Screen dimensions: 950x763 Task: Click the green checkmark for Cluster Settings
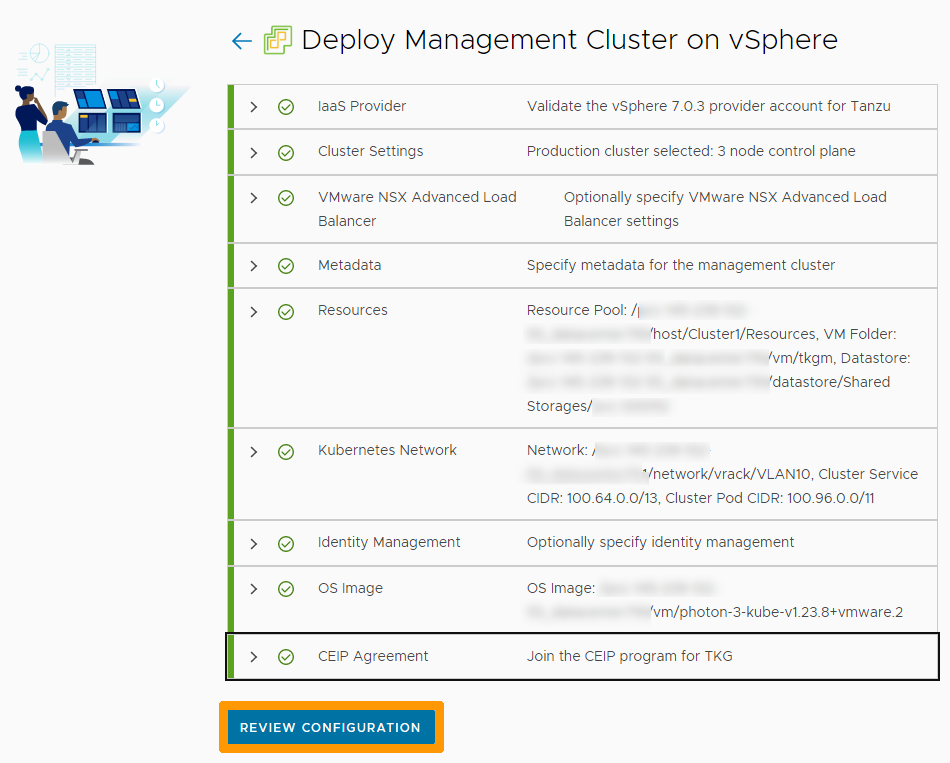[286, 153]
